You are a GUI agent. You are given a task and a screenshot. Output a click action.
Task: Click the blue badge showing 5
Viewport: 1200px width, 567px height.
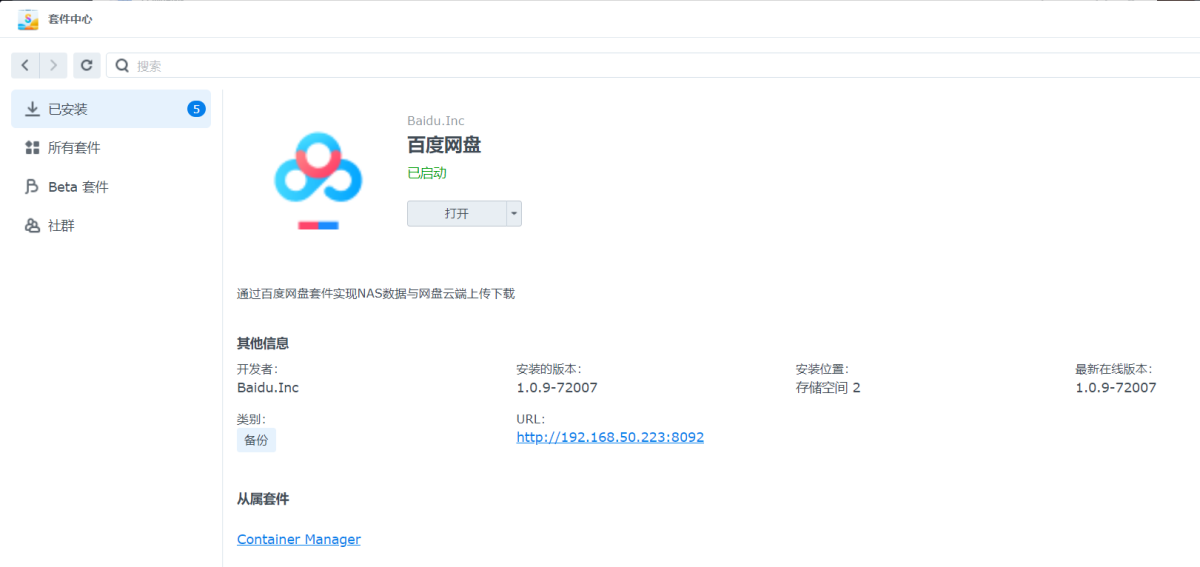tap(196, 109)
